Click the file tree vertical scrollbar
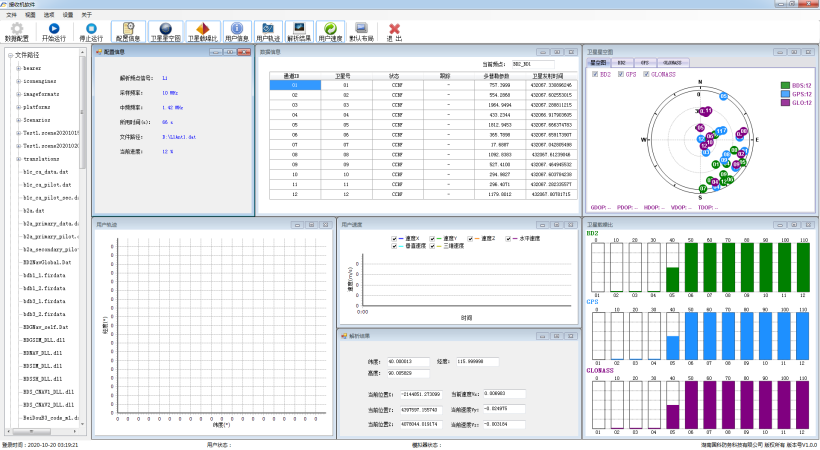 click(82, 238)
